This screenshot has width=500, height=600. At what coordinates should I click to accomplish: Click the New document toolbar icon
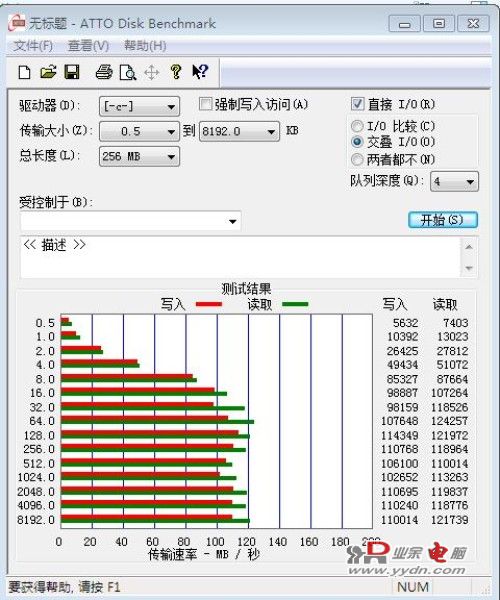point(25,72)
